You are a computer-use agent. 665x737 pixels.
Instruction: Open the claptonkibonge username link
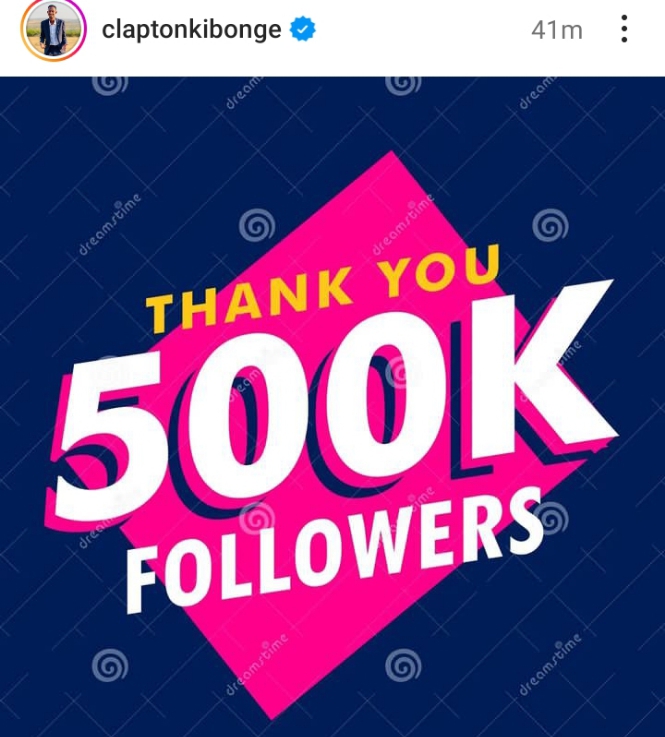tap(191, 30)
